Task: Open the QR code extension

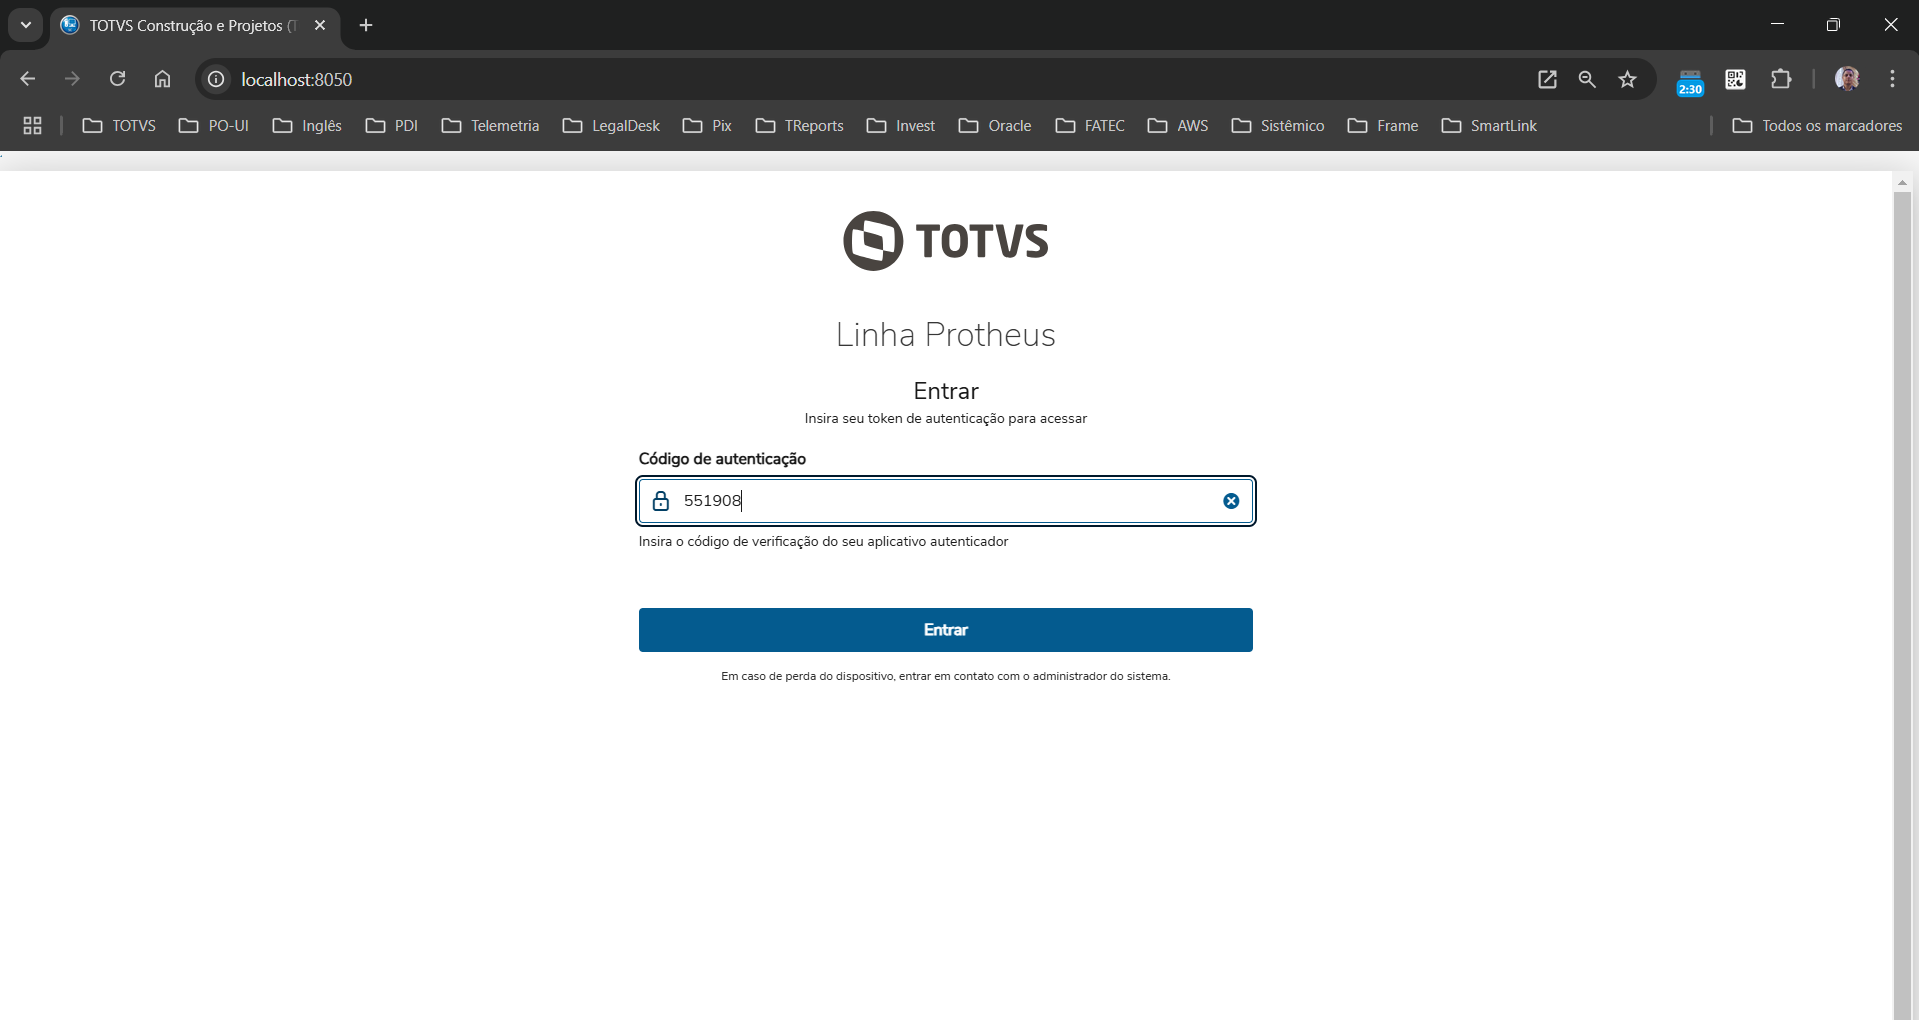Action: pyautogui.click(x=1735, y=79)
